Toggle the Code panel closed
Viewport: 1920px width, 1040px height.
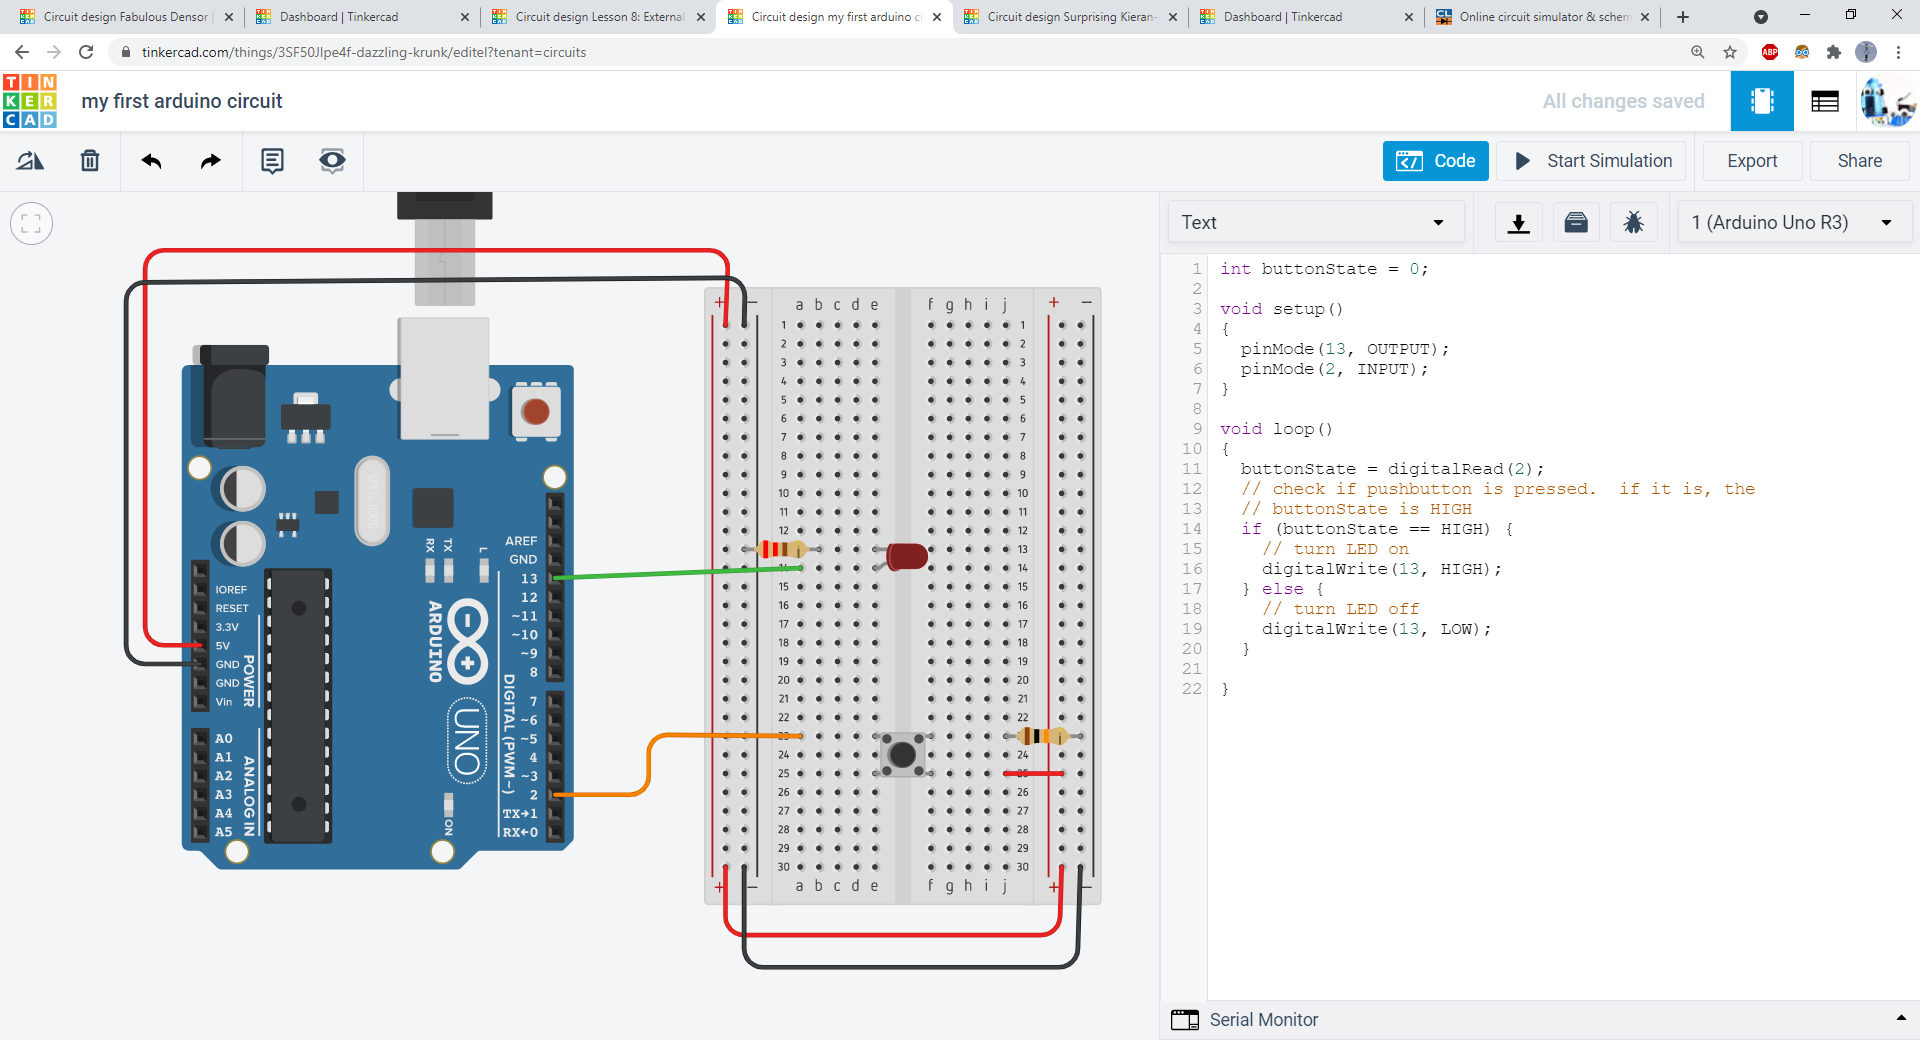[x=1435, y=160]
